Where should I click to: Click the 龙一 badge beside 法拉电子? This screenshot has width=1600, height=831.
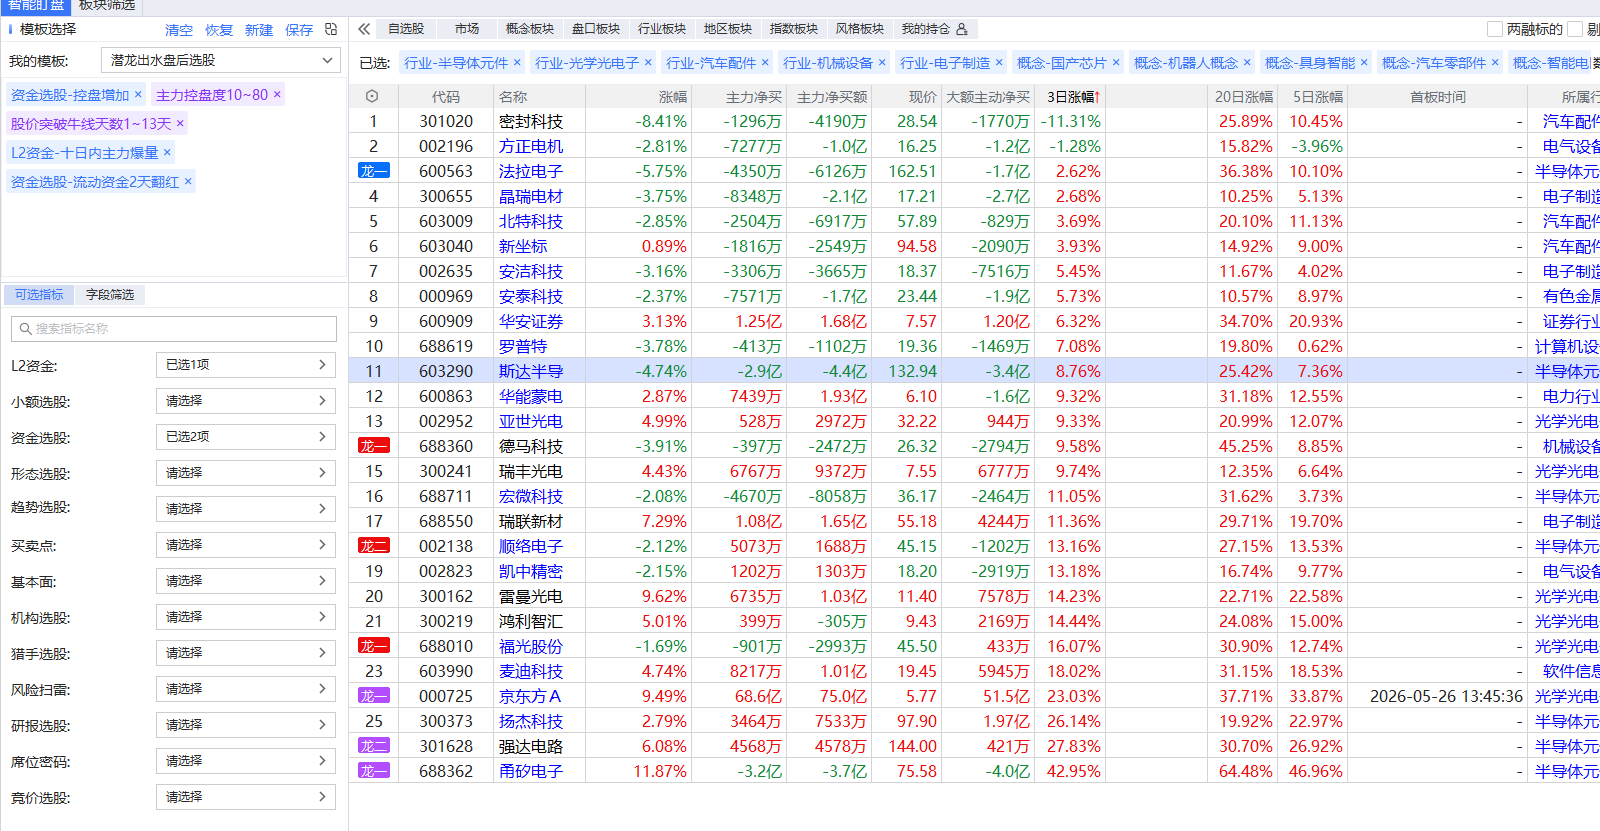tap(374, 171)
